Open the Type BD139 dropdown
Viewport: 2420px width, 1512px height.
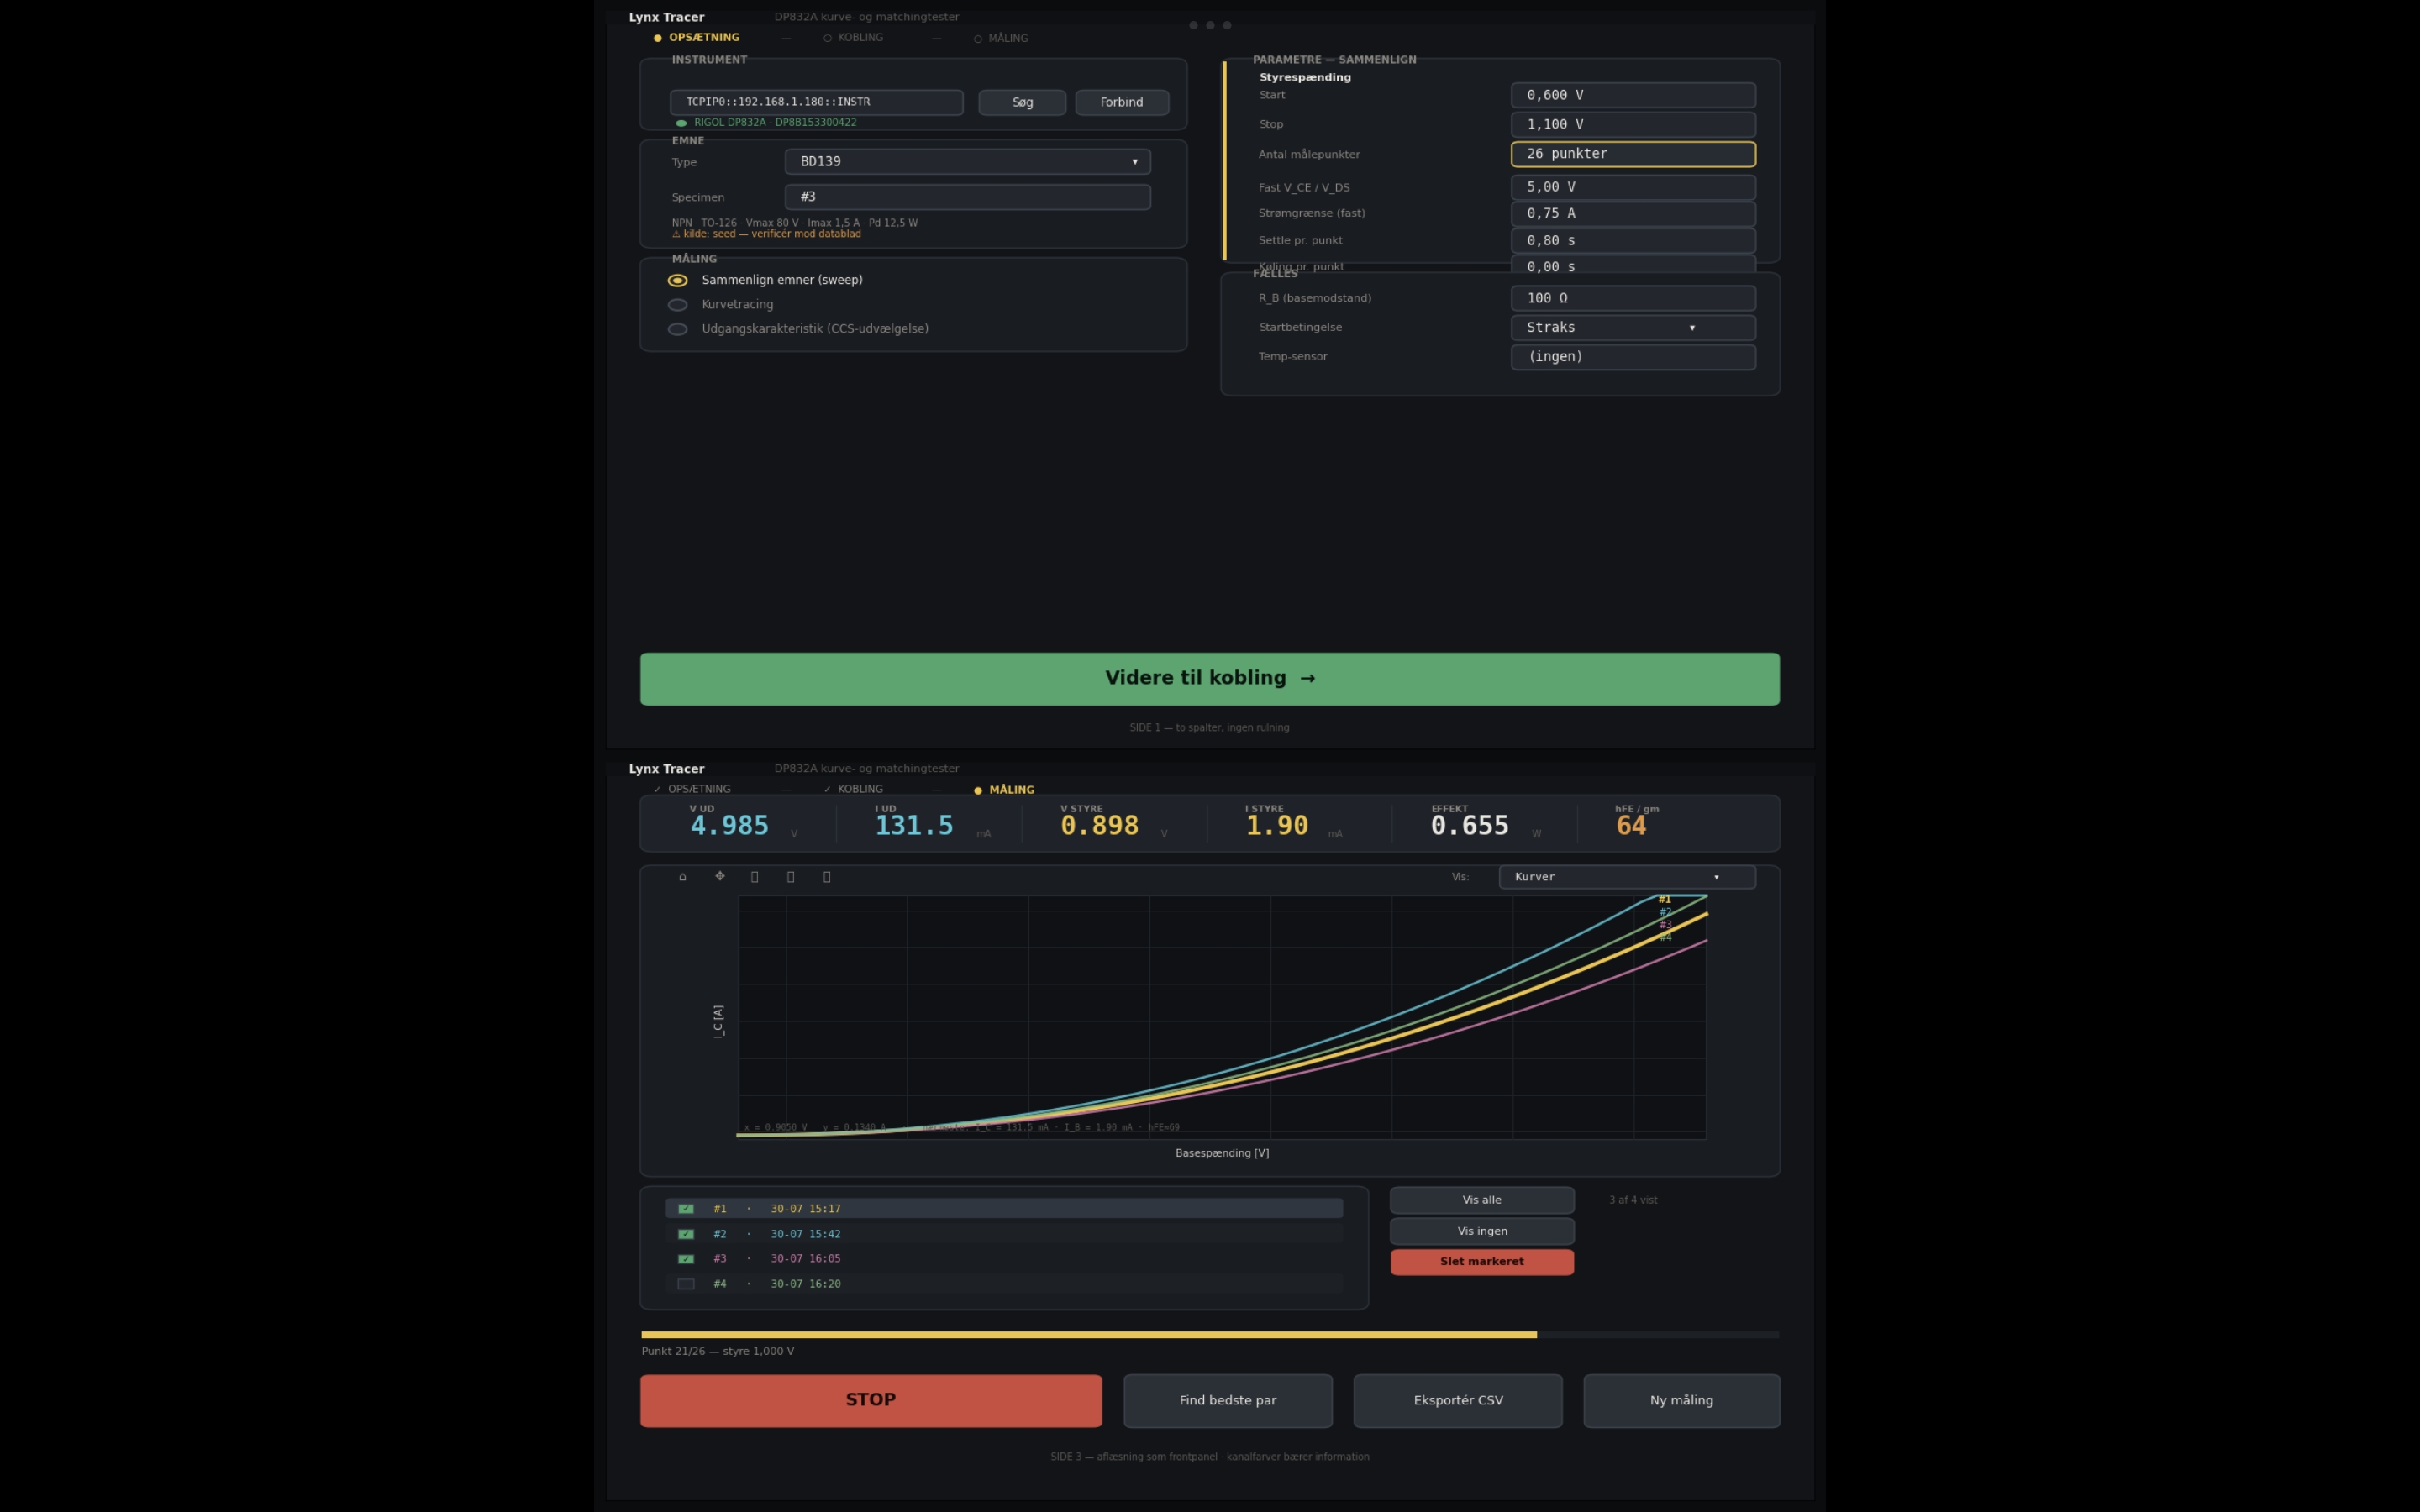point(967,162)
